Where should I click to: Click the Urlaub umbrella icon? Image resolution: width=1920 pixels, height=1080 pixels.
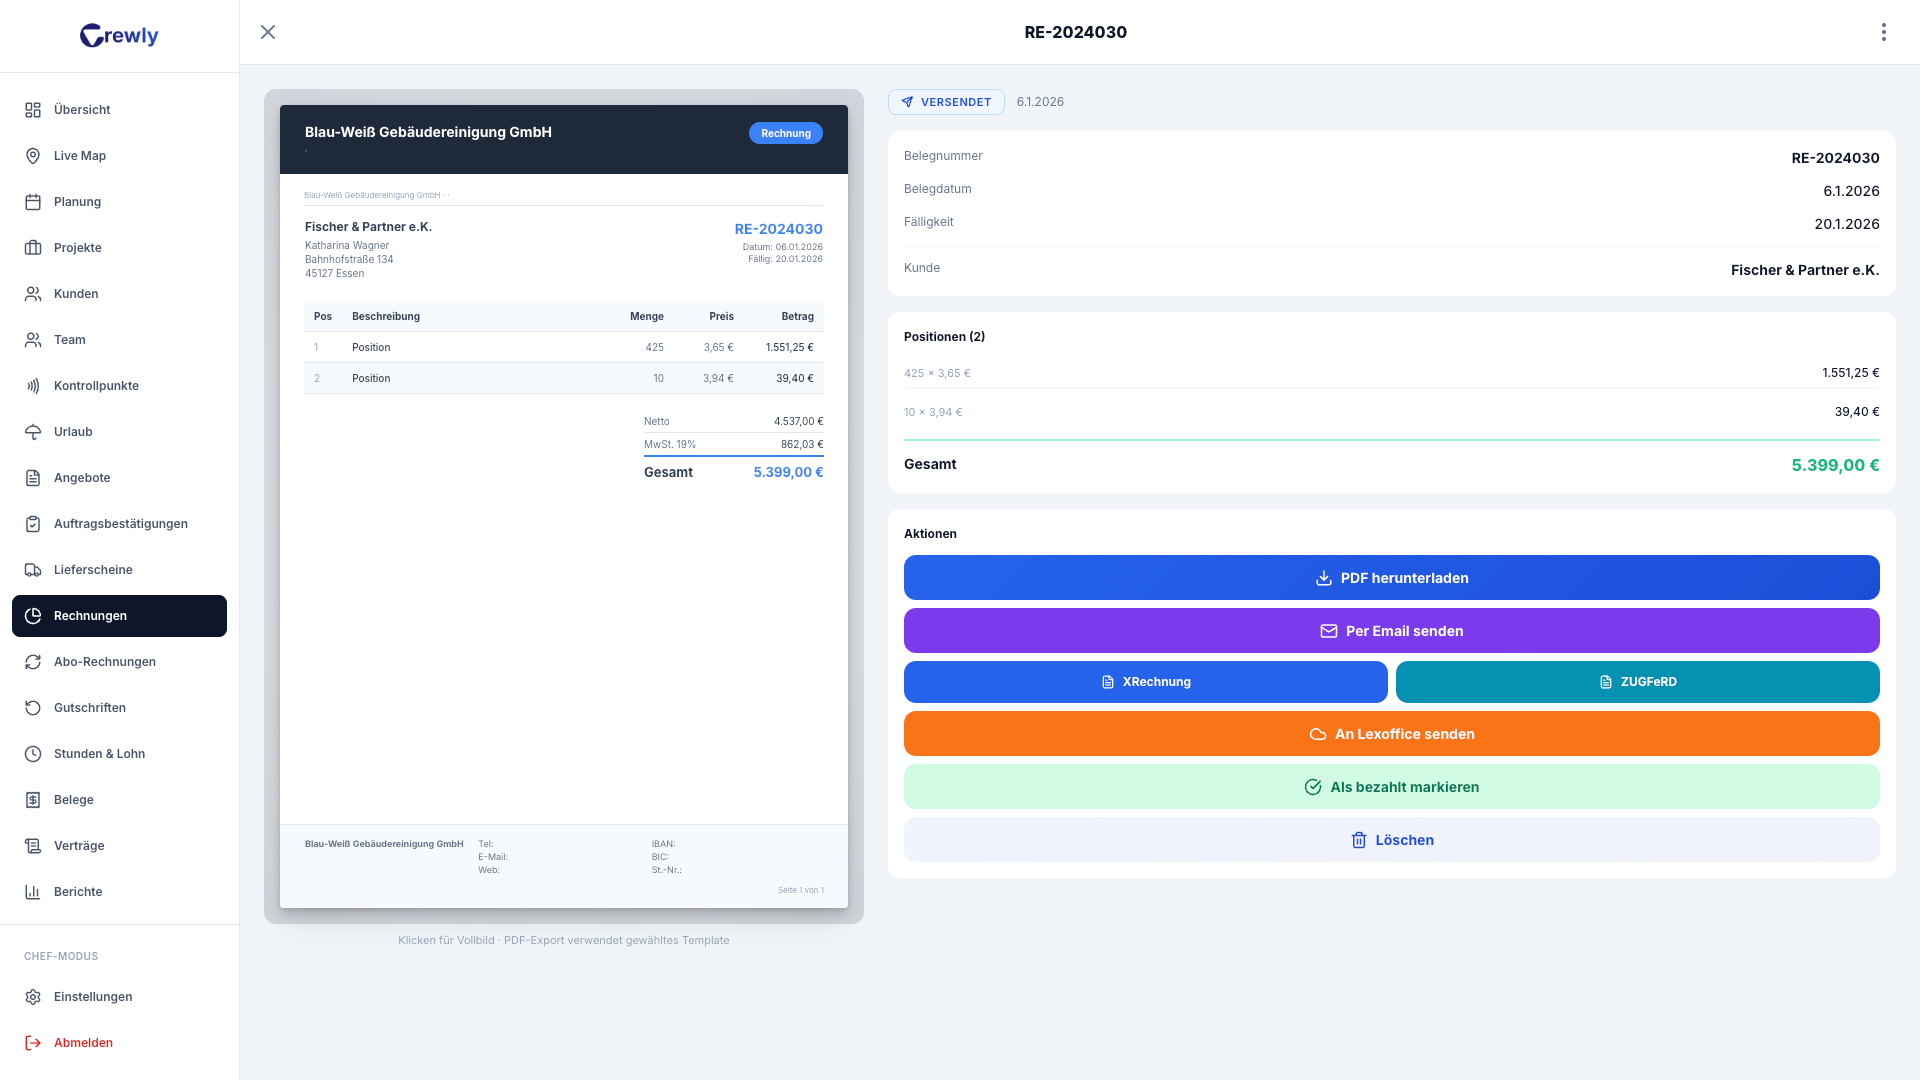coord(33,432)
